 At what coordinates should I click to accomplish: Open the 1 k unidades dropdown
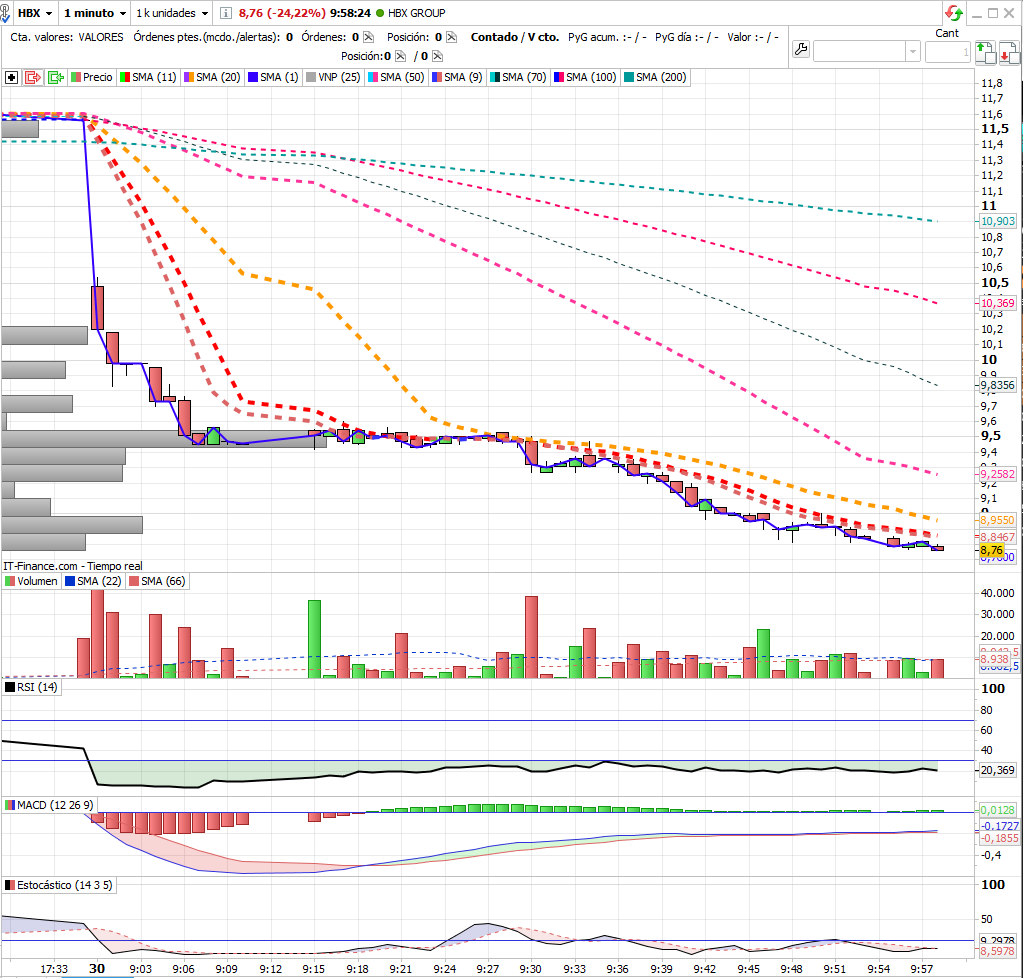(x=172, y=13)
